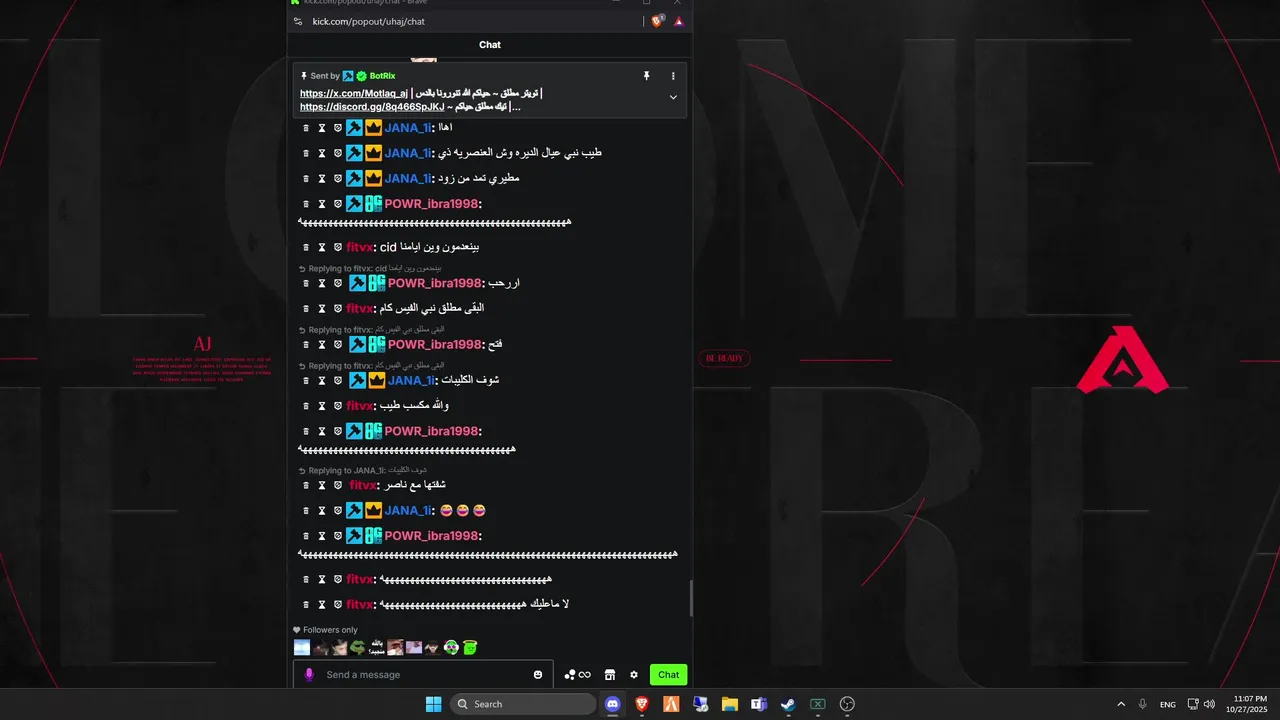Shield icon beside 'والله مكسب طيب' message
This screenshot has width=1280, height=720.
338,406
